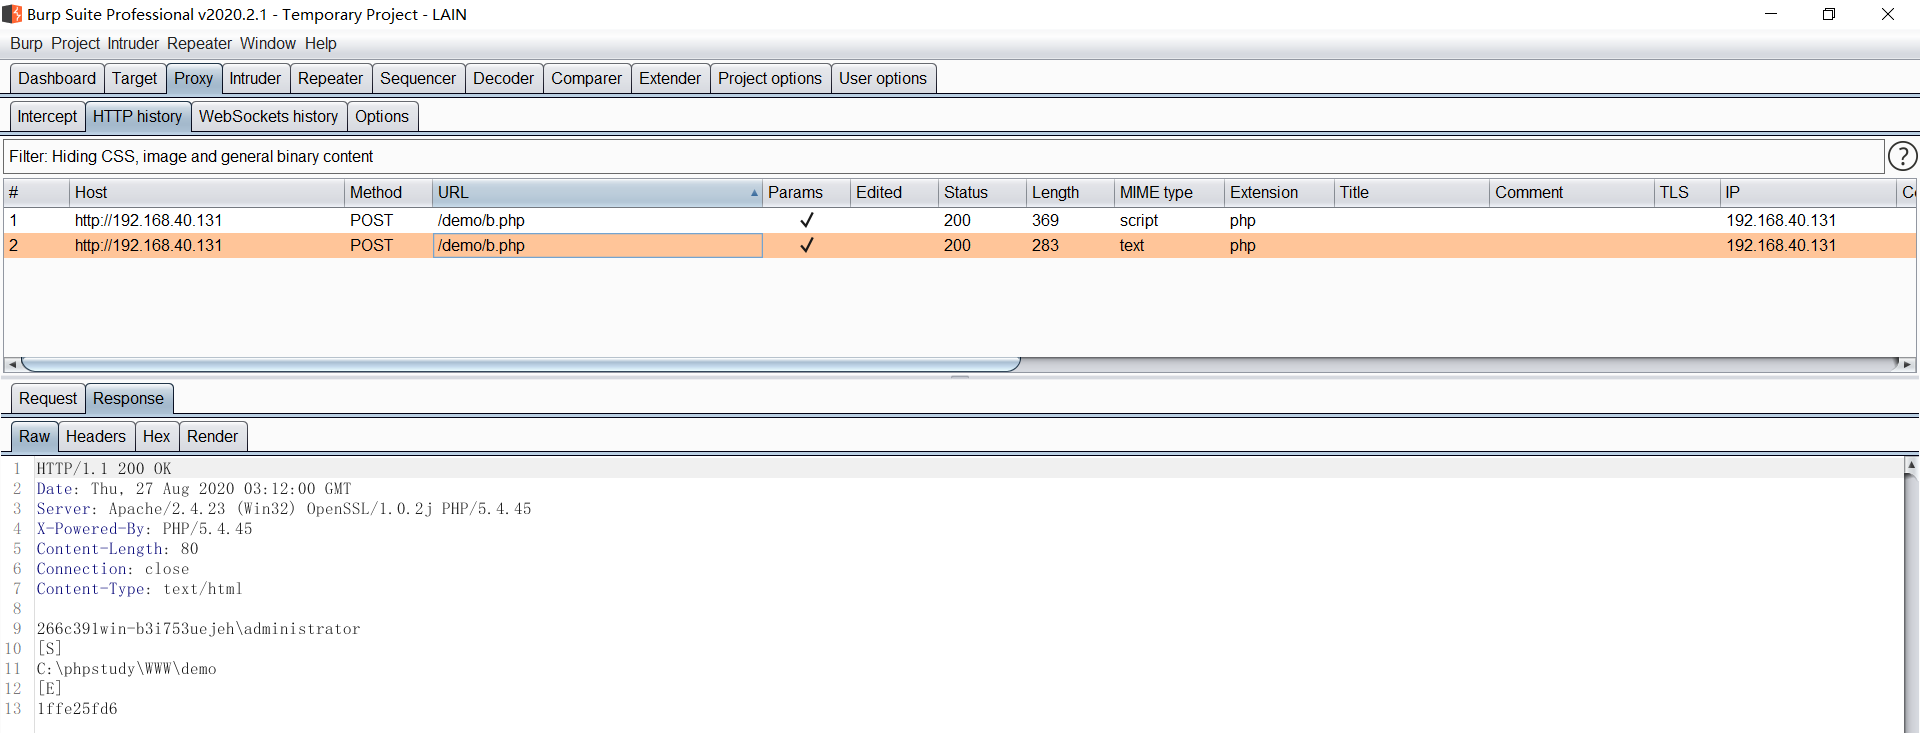Click the Server header line in response
The image size is (1920, 733).
[x=284, y=509]
